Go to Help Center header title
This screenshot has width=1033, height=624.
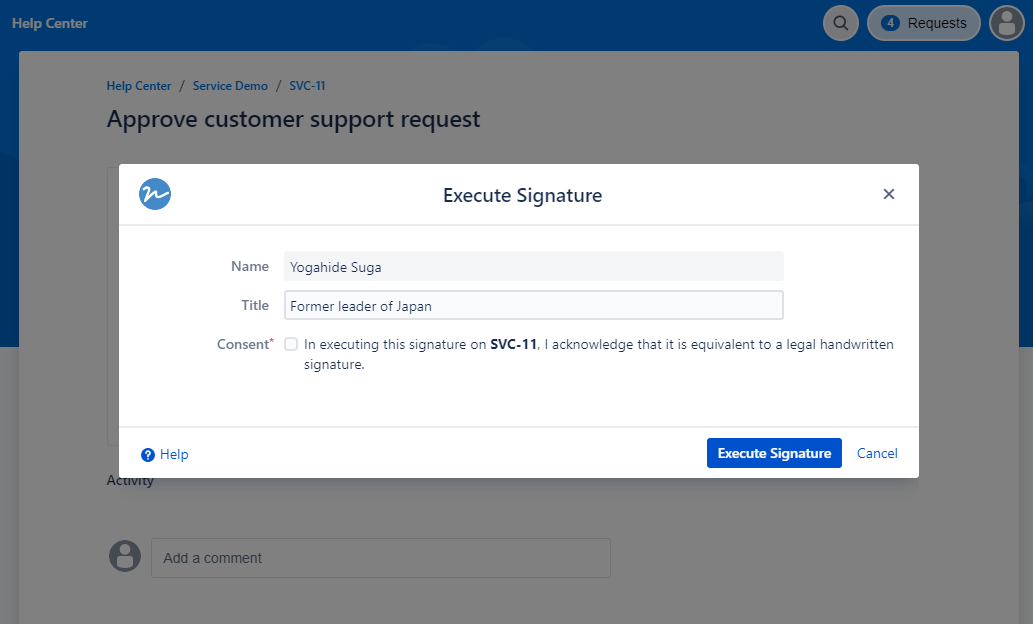point(50,23)
